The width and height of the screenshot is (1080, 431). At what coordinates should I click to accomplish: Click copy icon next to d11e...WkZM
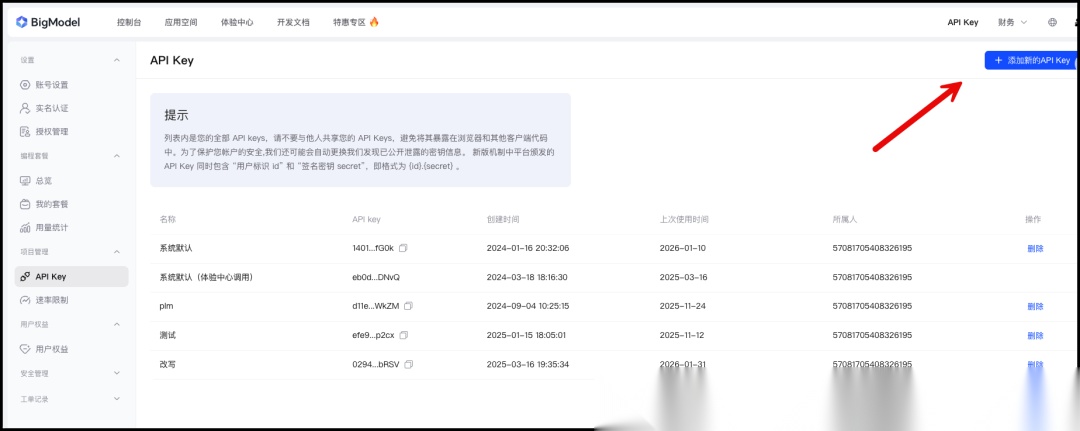[x=408, y=306]
